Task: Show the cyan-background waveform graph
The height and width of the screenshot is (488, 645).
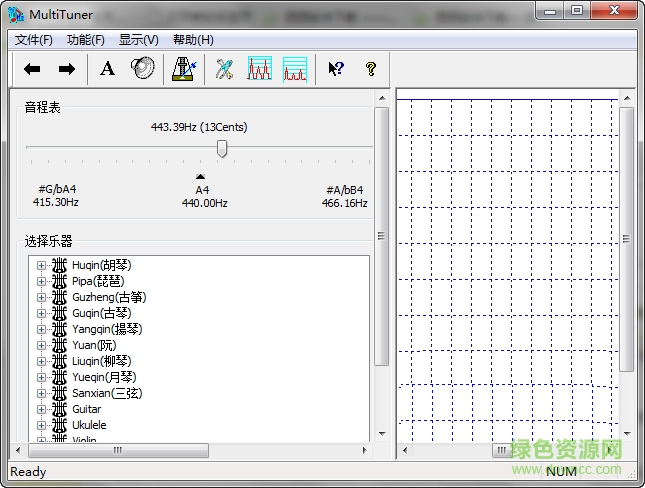Action: pos(294,69)
